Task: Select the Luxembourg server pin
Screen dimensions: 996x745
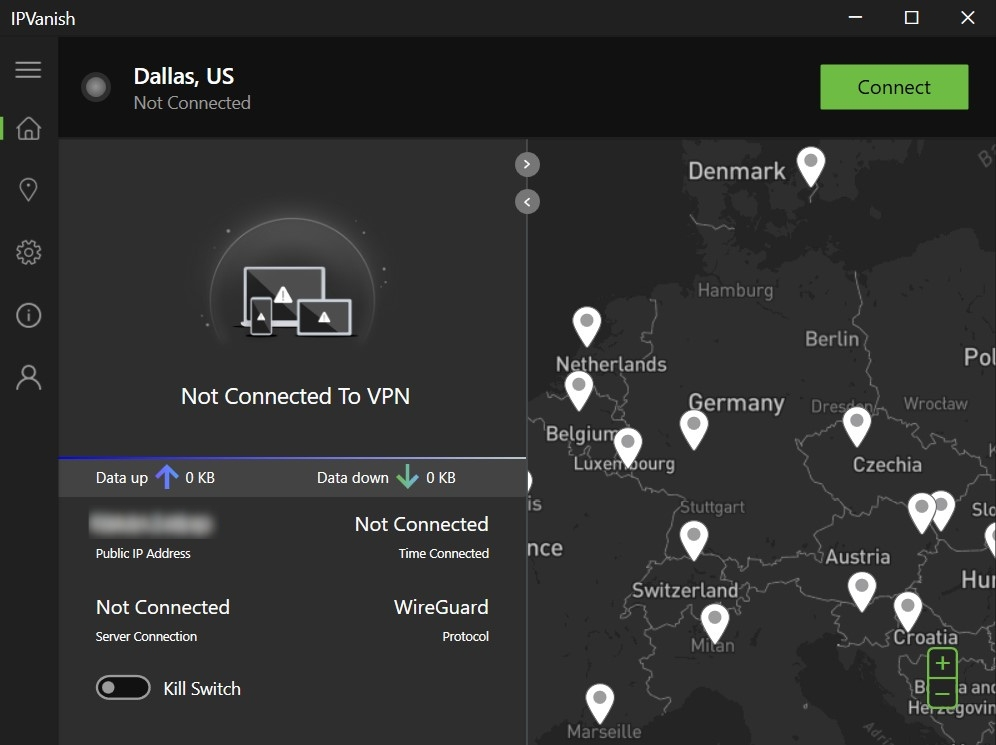Action: pyautogui.click(x=628, y=447)
